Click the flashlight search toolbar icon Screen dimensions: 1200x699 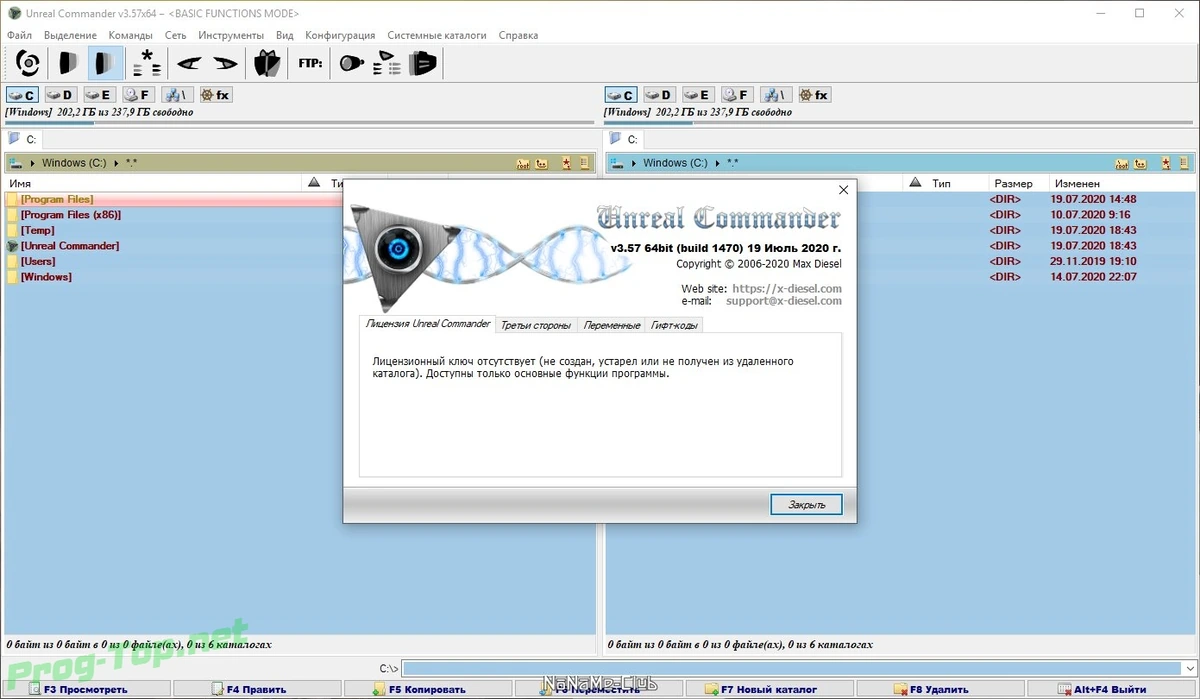coord(351,64)
